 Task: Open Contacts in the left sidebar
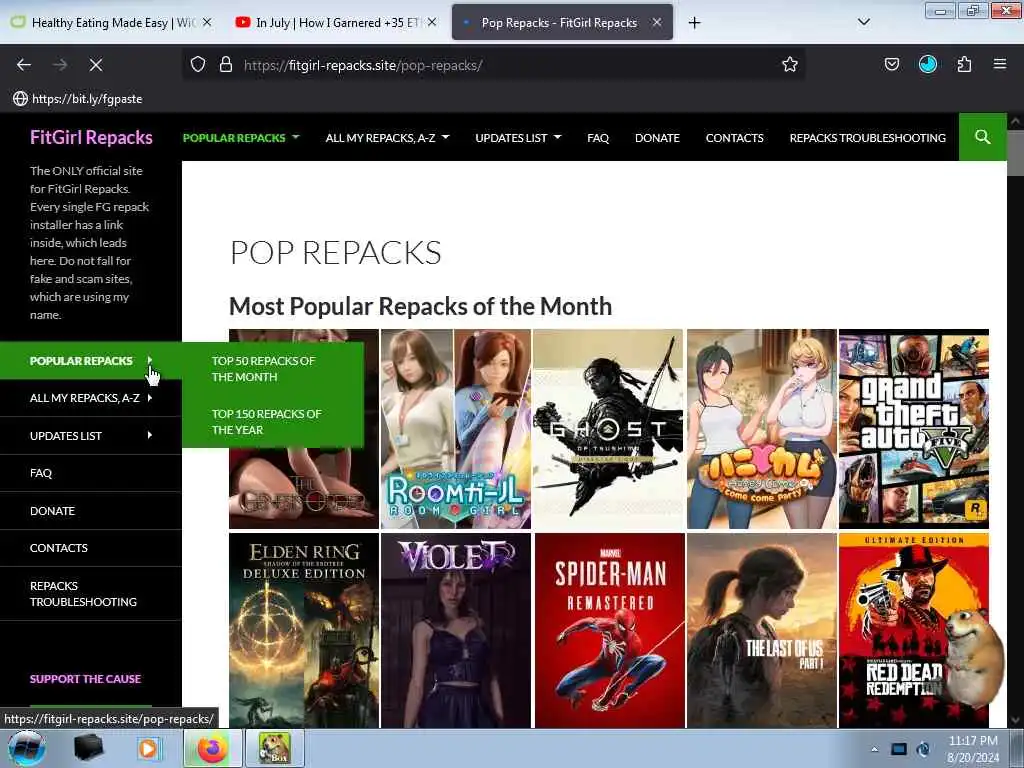pos(59,548)
